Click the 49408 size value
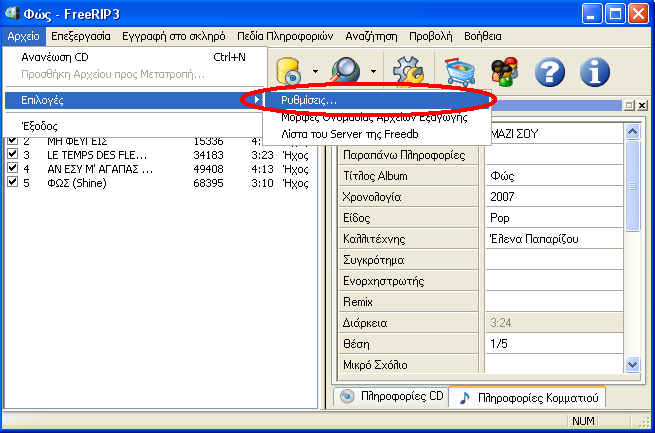The height and width of the screenshot is (433, 655). tap(208, 169)
